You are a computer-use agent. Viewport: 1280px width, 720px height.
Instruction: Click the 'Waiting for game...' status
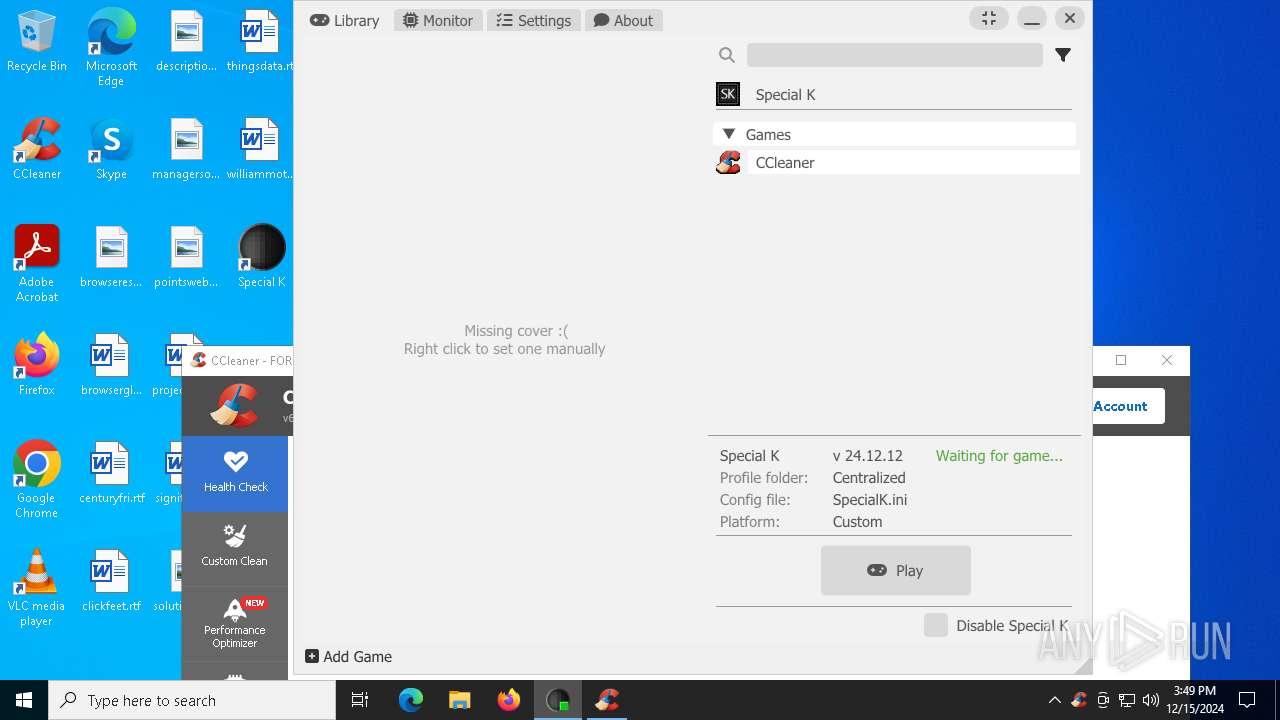click(x=999, y=456)
